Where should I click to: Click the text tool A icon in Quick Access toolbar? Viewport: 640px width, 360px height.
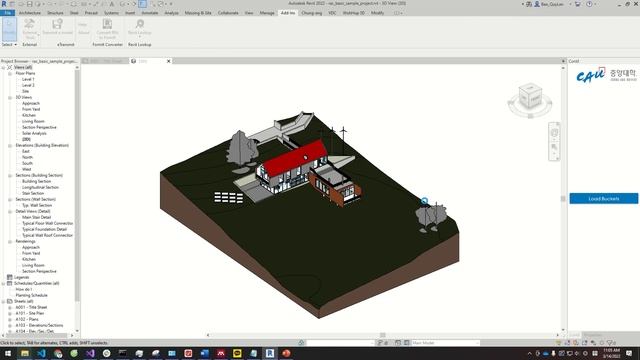point(112,4)
